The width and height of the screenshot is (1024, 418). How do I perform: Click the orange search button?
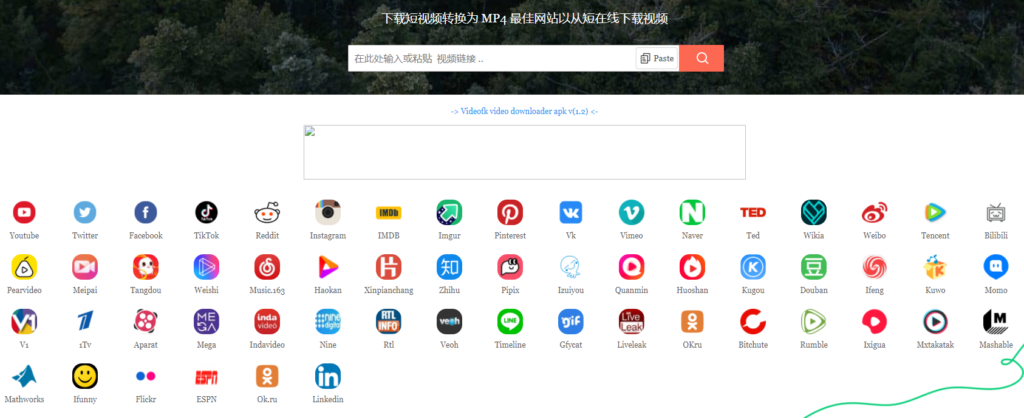point(702,58)
